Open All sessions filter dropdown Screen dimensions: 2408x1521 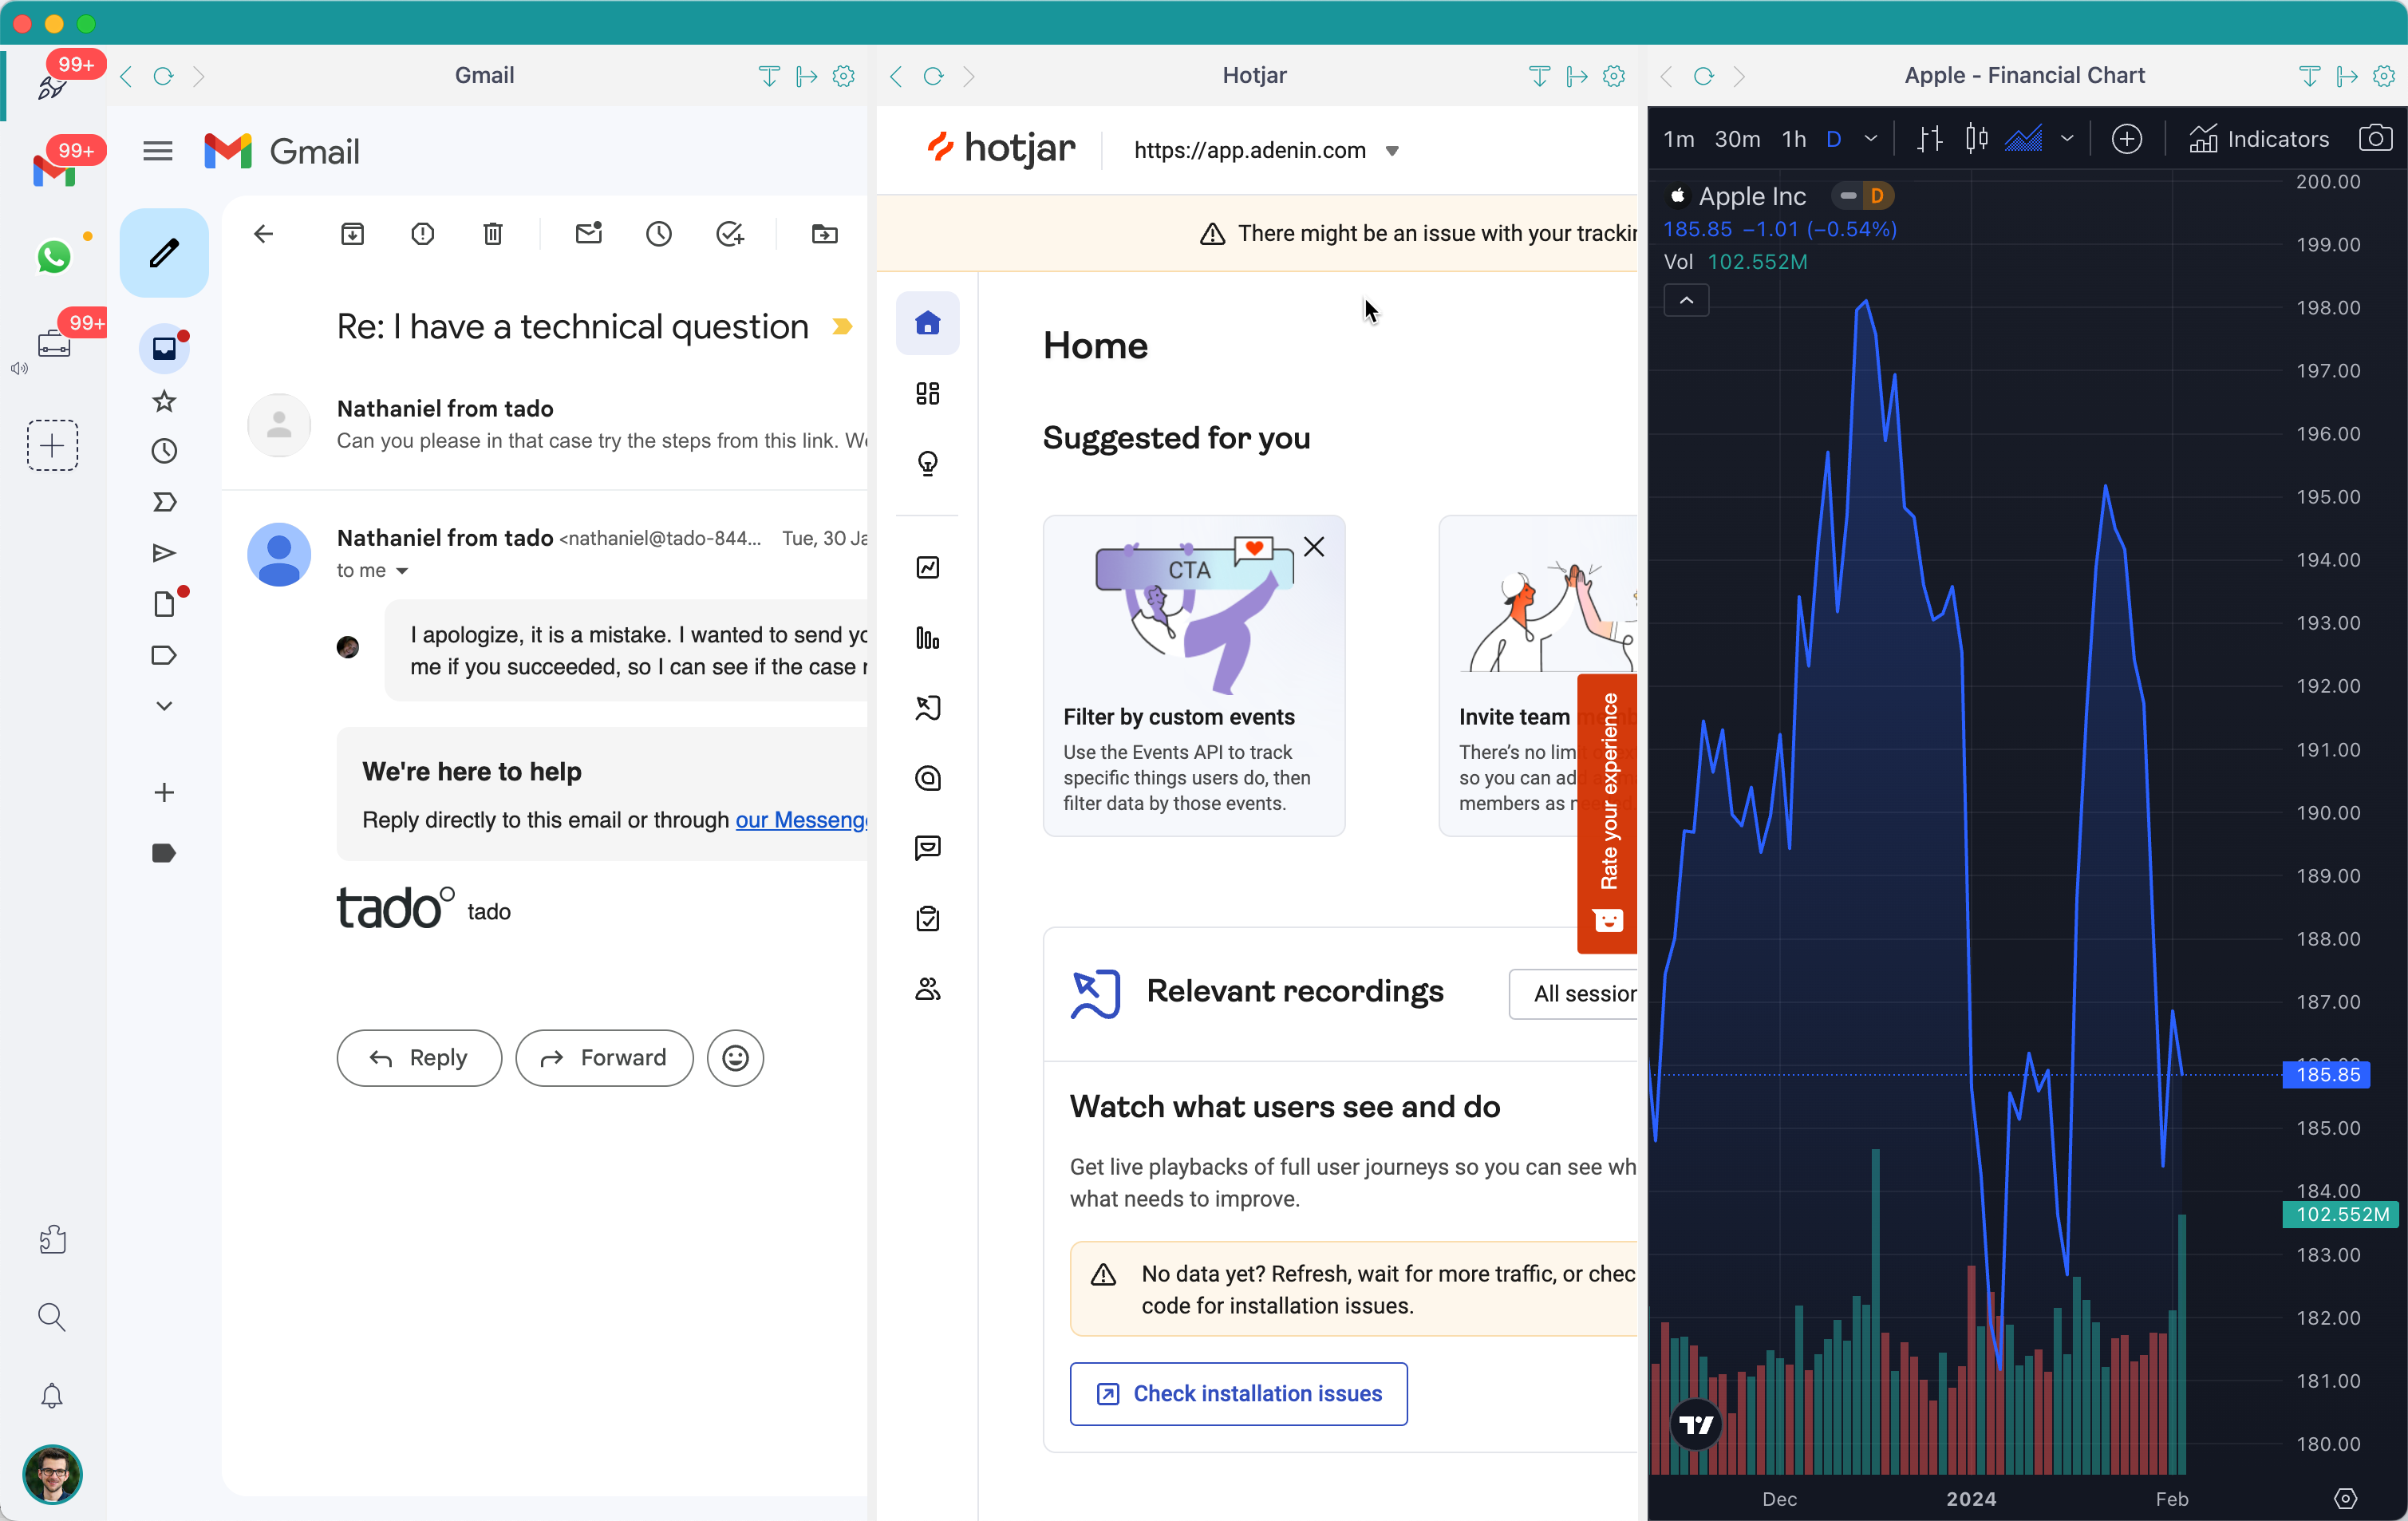point(1574,994)
